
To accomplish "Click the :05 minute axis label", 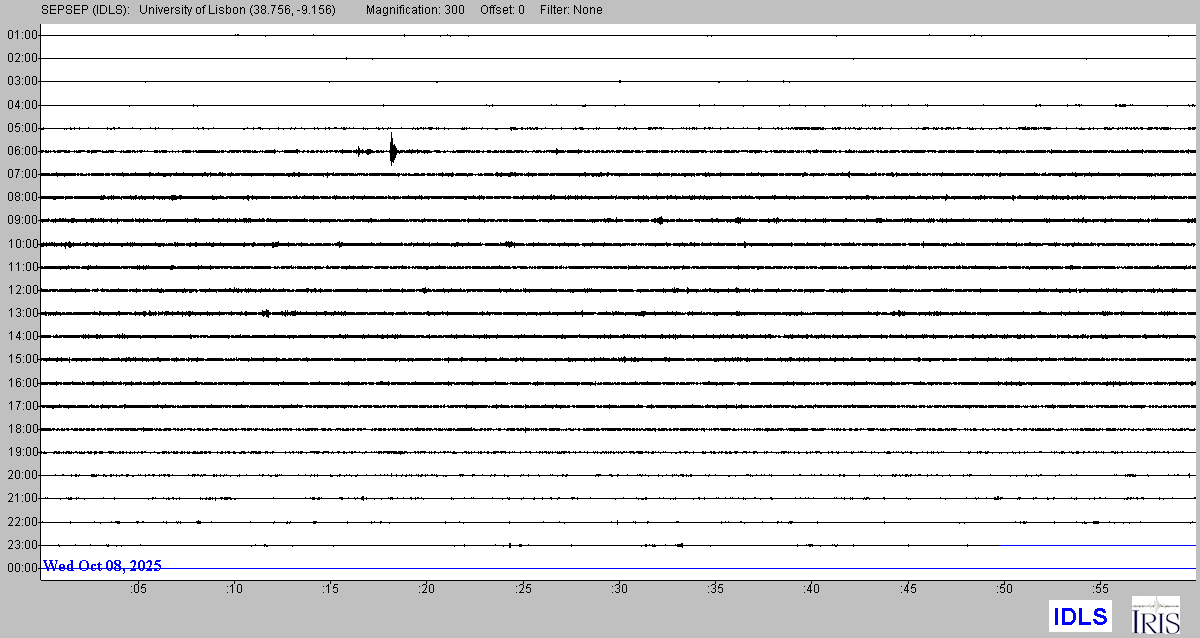I will pyautogui.click(x=138, y=589).
